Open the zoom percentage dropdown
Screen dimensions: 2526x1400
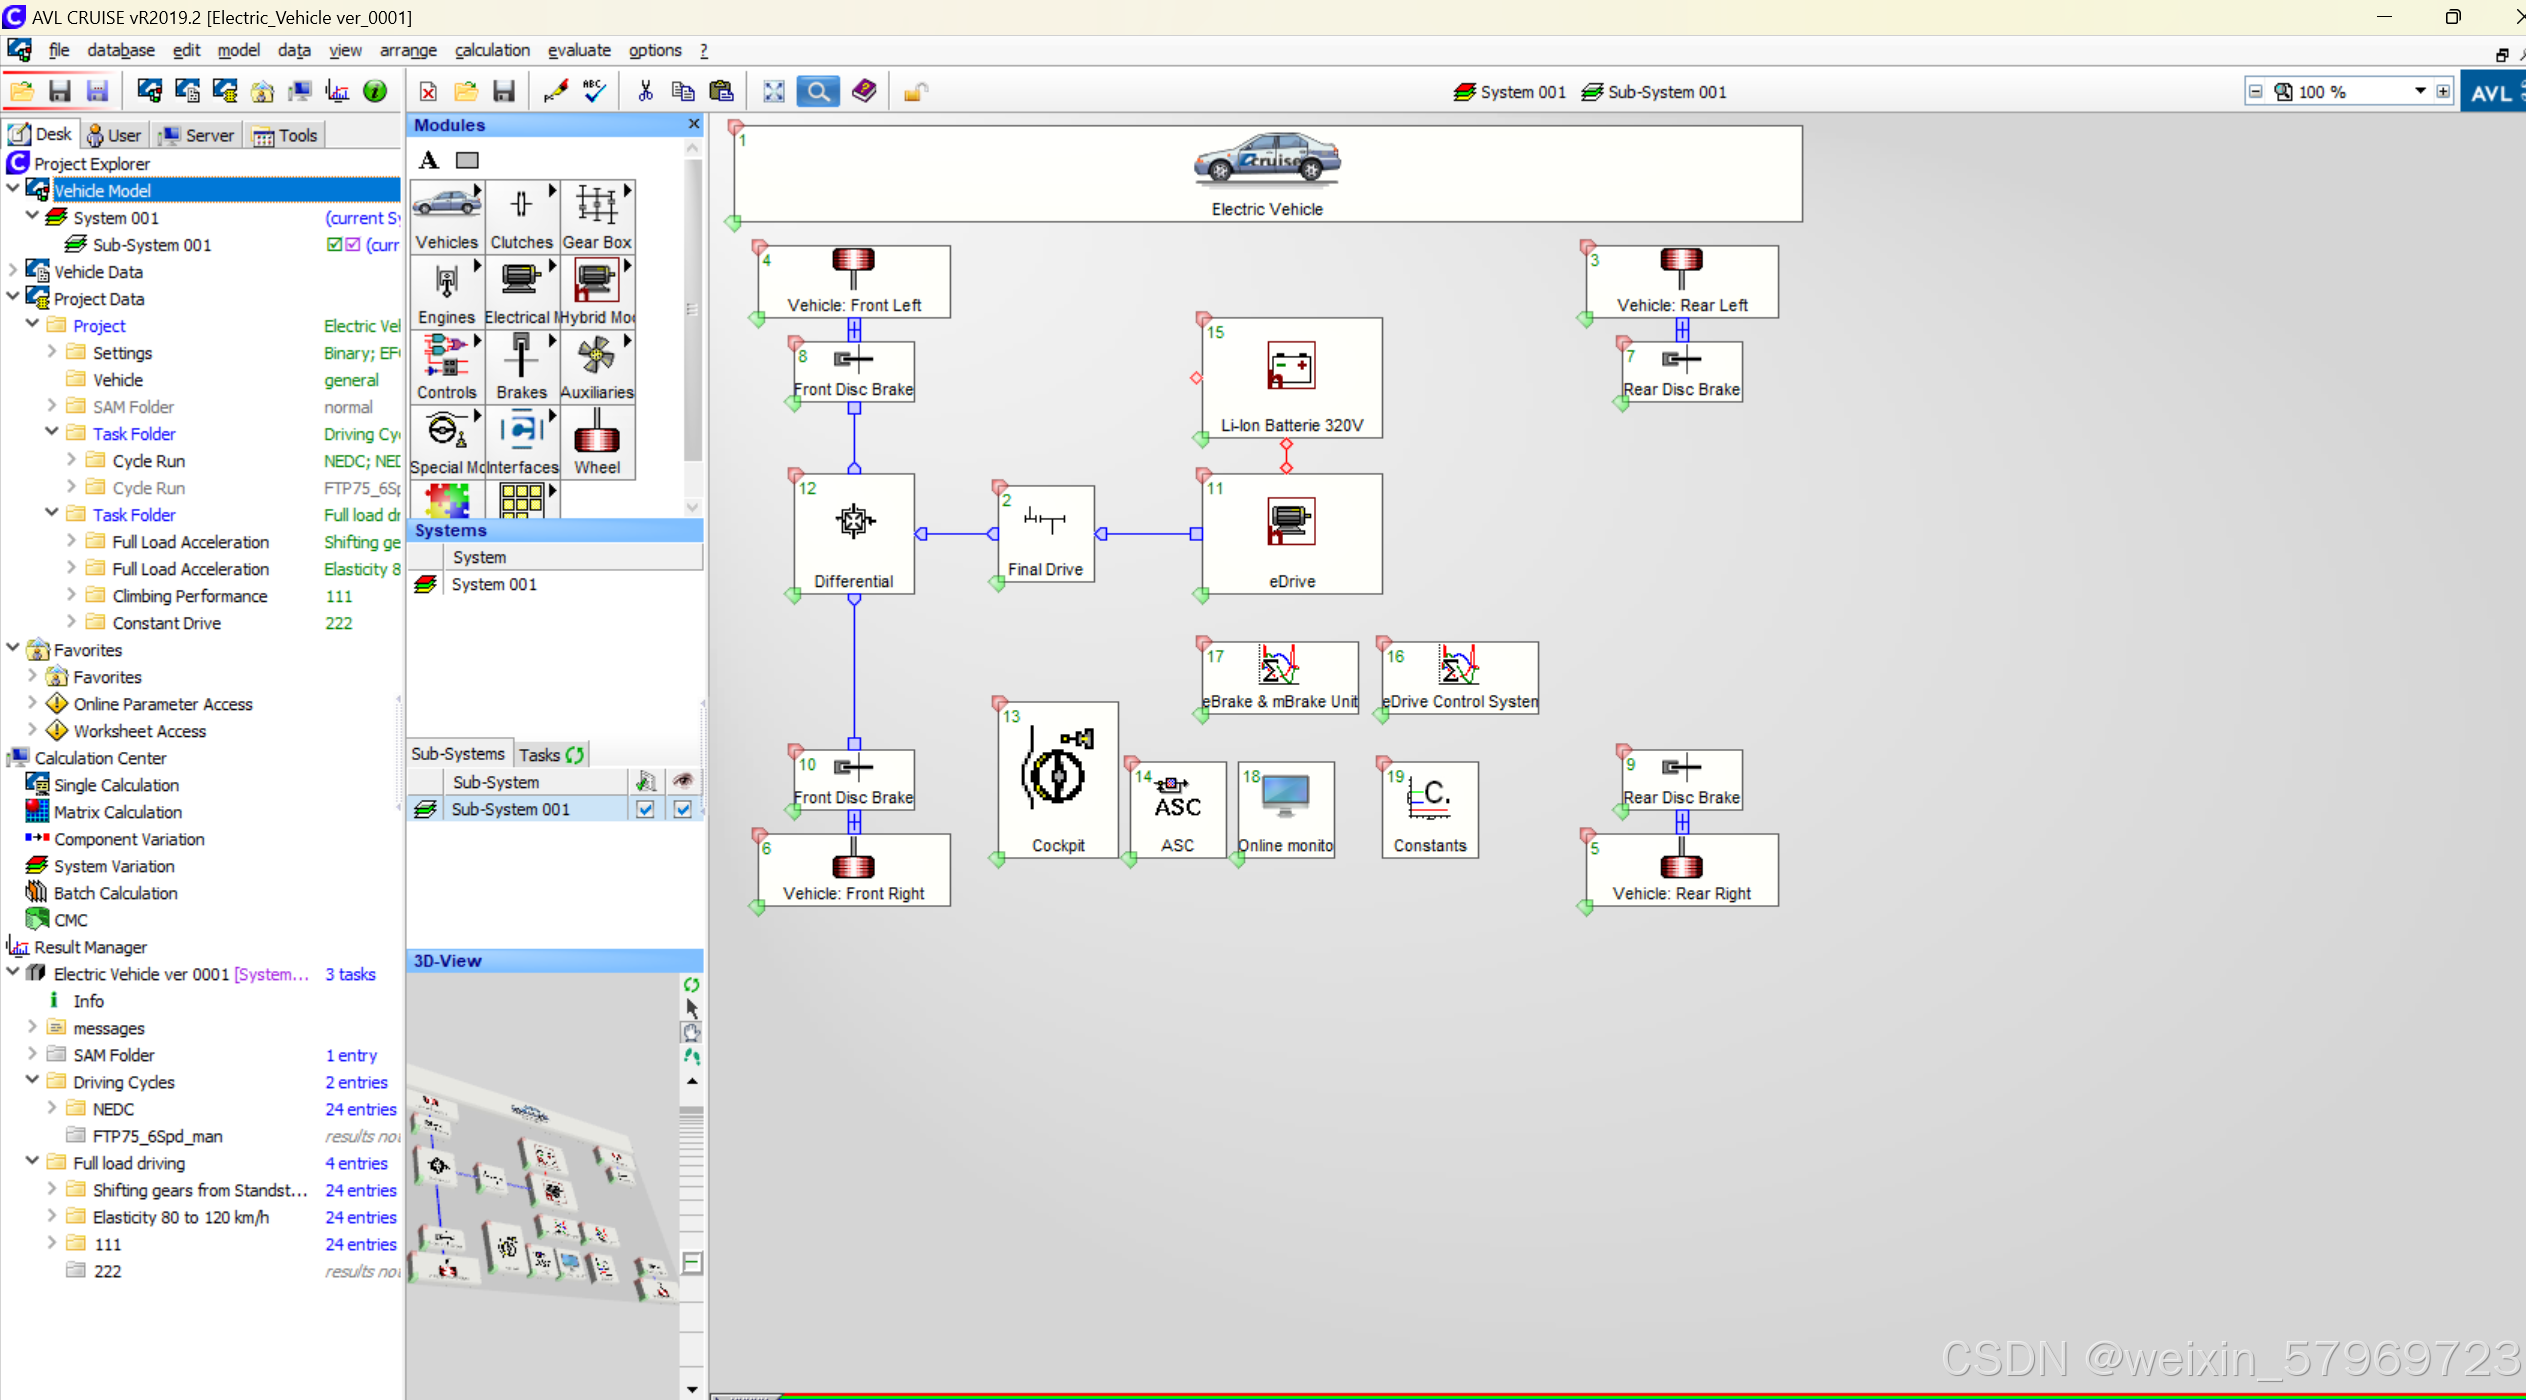tap(2420, 92)
